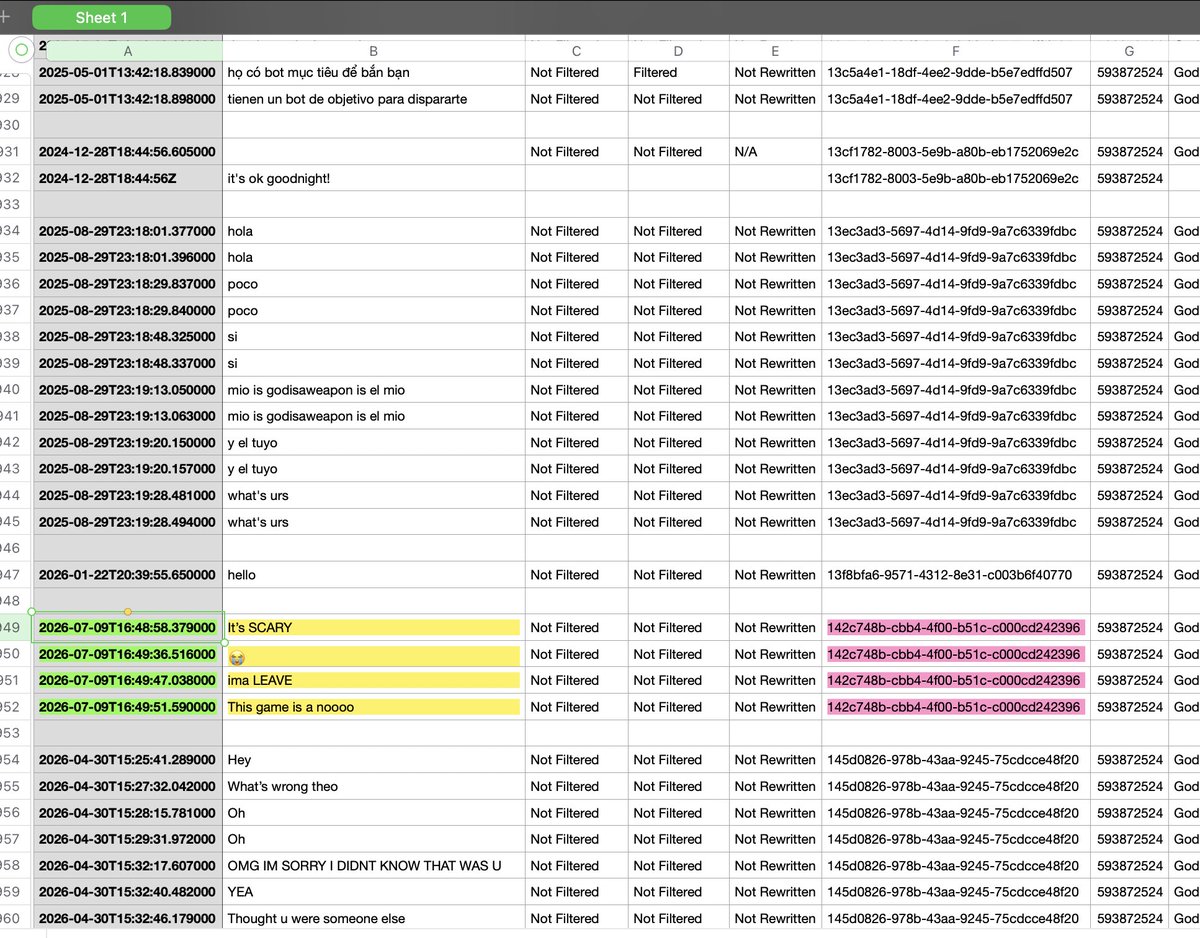1200x938 pixels.
Task: Click the "N/A" cell in column E
Action: (x=776, y=152)
